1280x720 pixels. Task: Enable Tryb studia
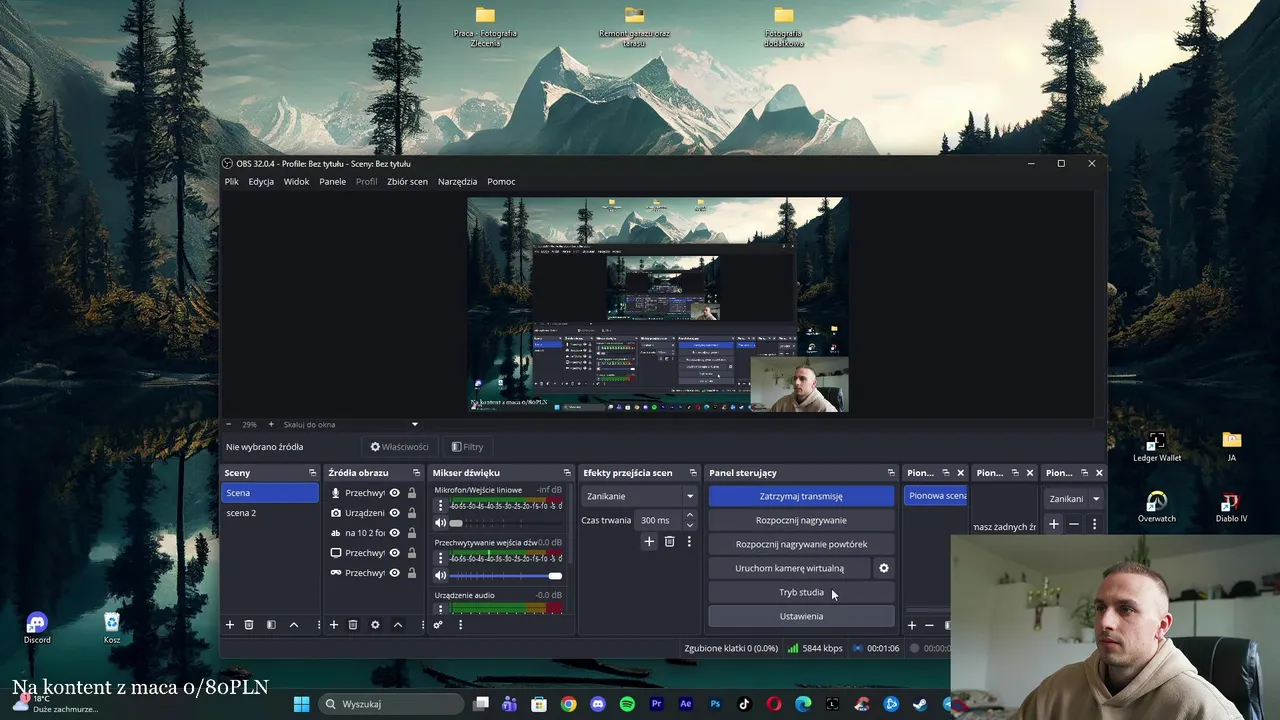coord(801,592)
